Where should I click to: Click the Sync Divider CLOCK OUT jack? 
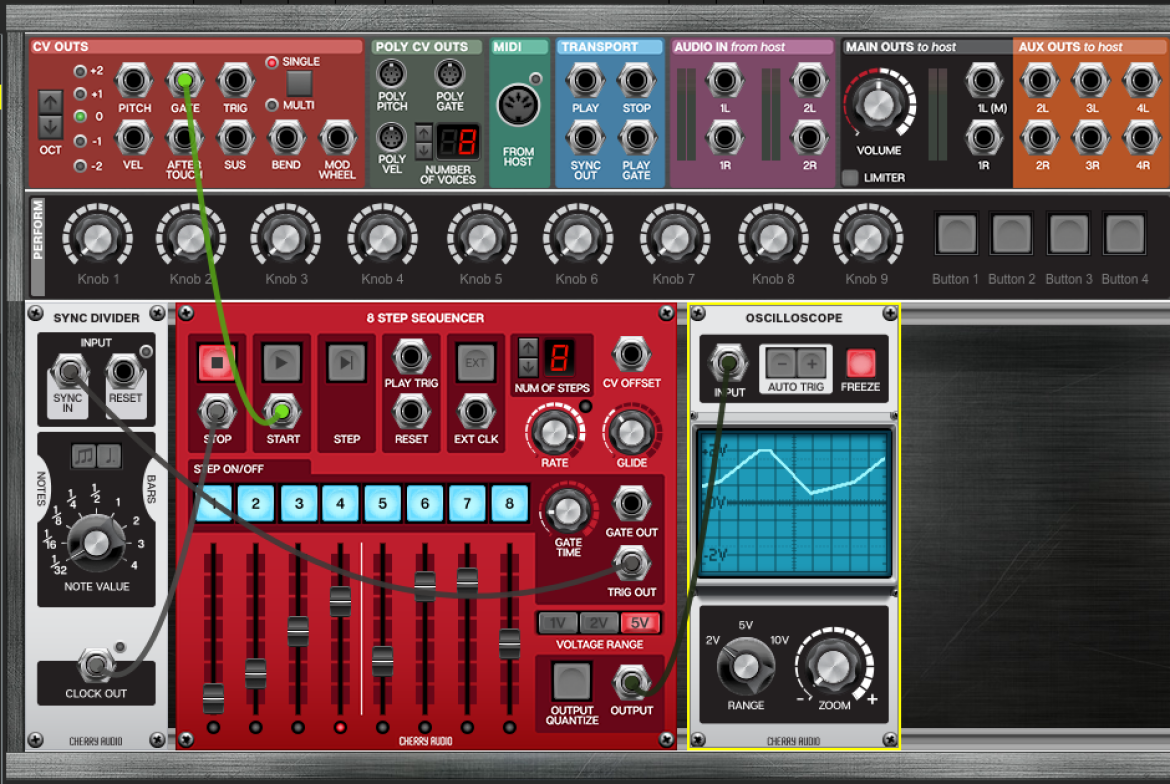click(96, 664)
